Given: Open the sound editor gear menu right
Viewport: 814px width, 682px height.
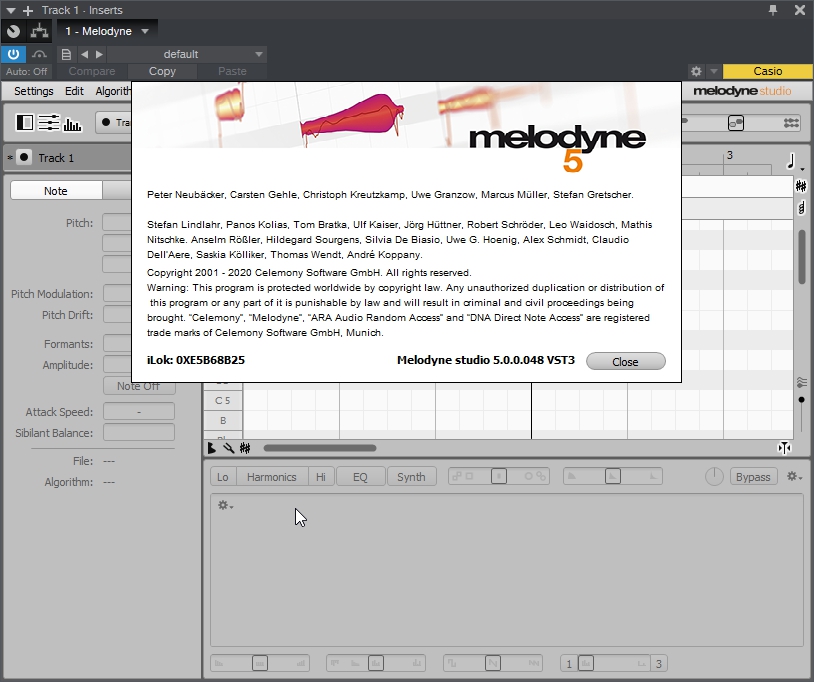Looking at the screenshot, I should [x=794, y=476].
